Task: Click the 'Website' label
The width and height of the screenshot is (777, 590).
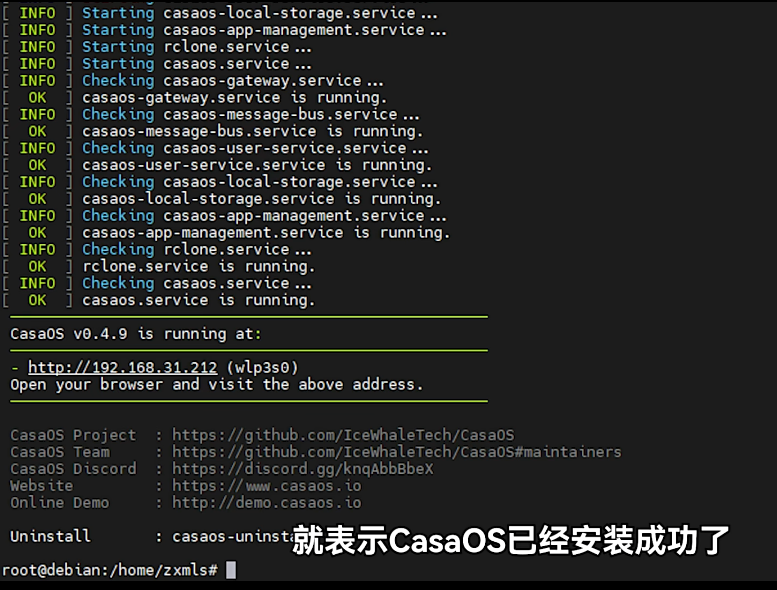Action: point(42,485)
